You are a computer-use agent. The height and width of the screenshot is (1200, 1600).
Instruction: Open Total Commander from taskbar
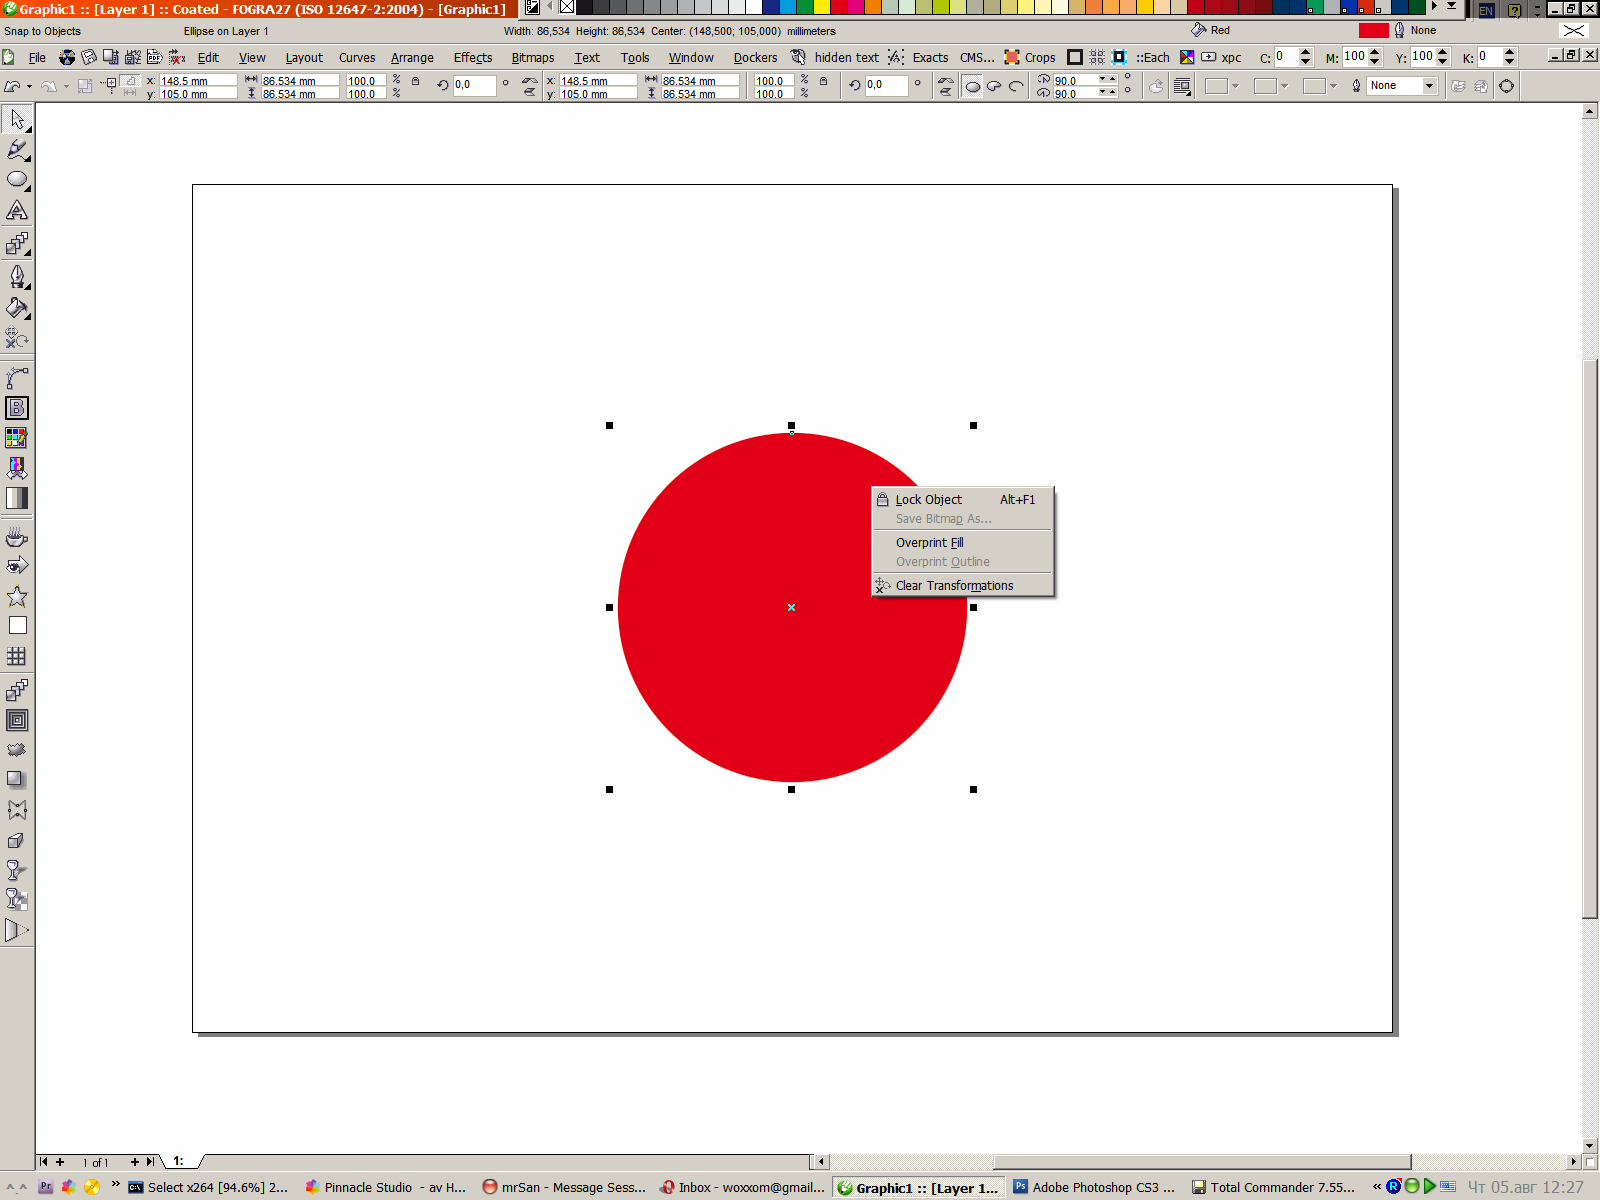1275,1187
